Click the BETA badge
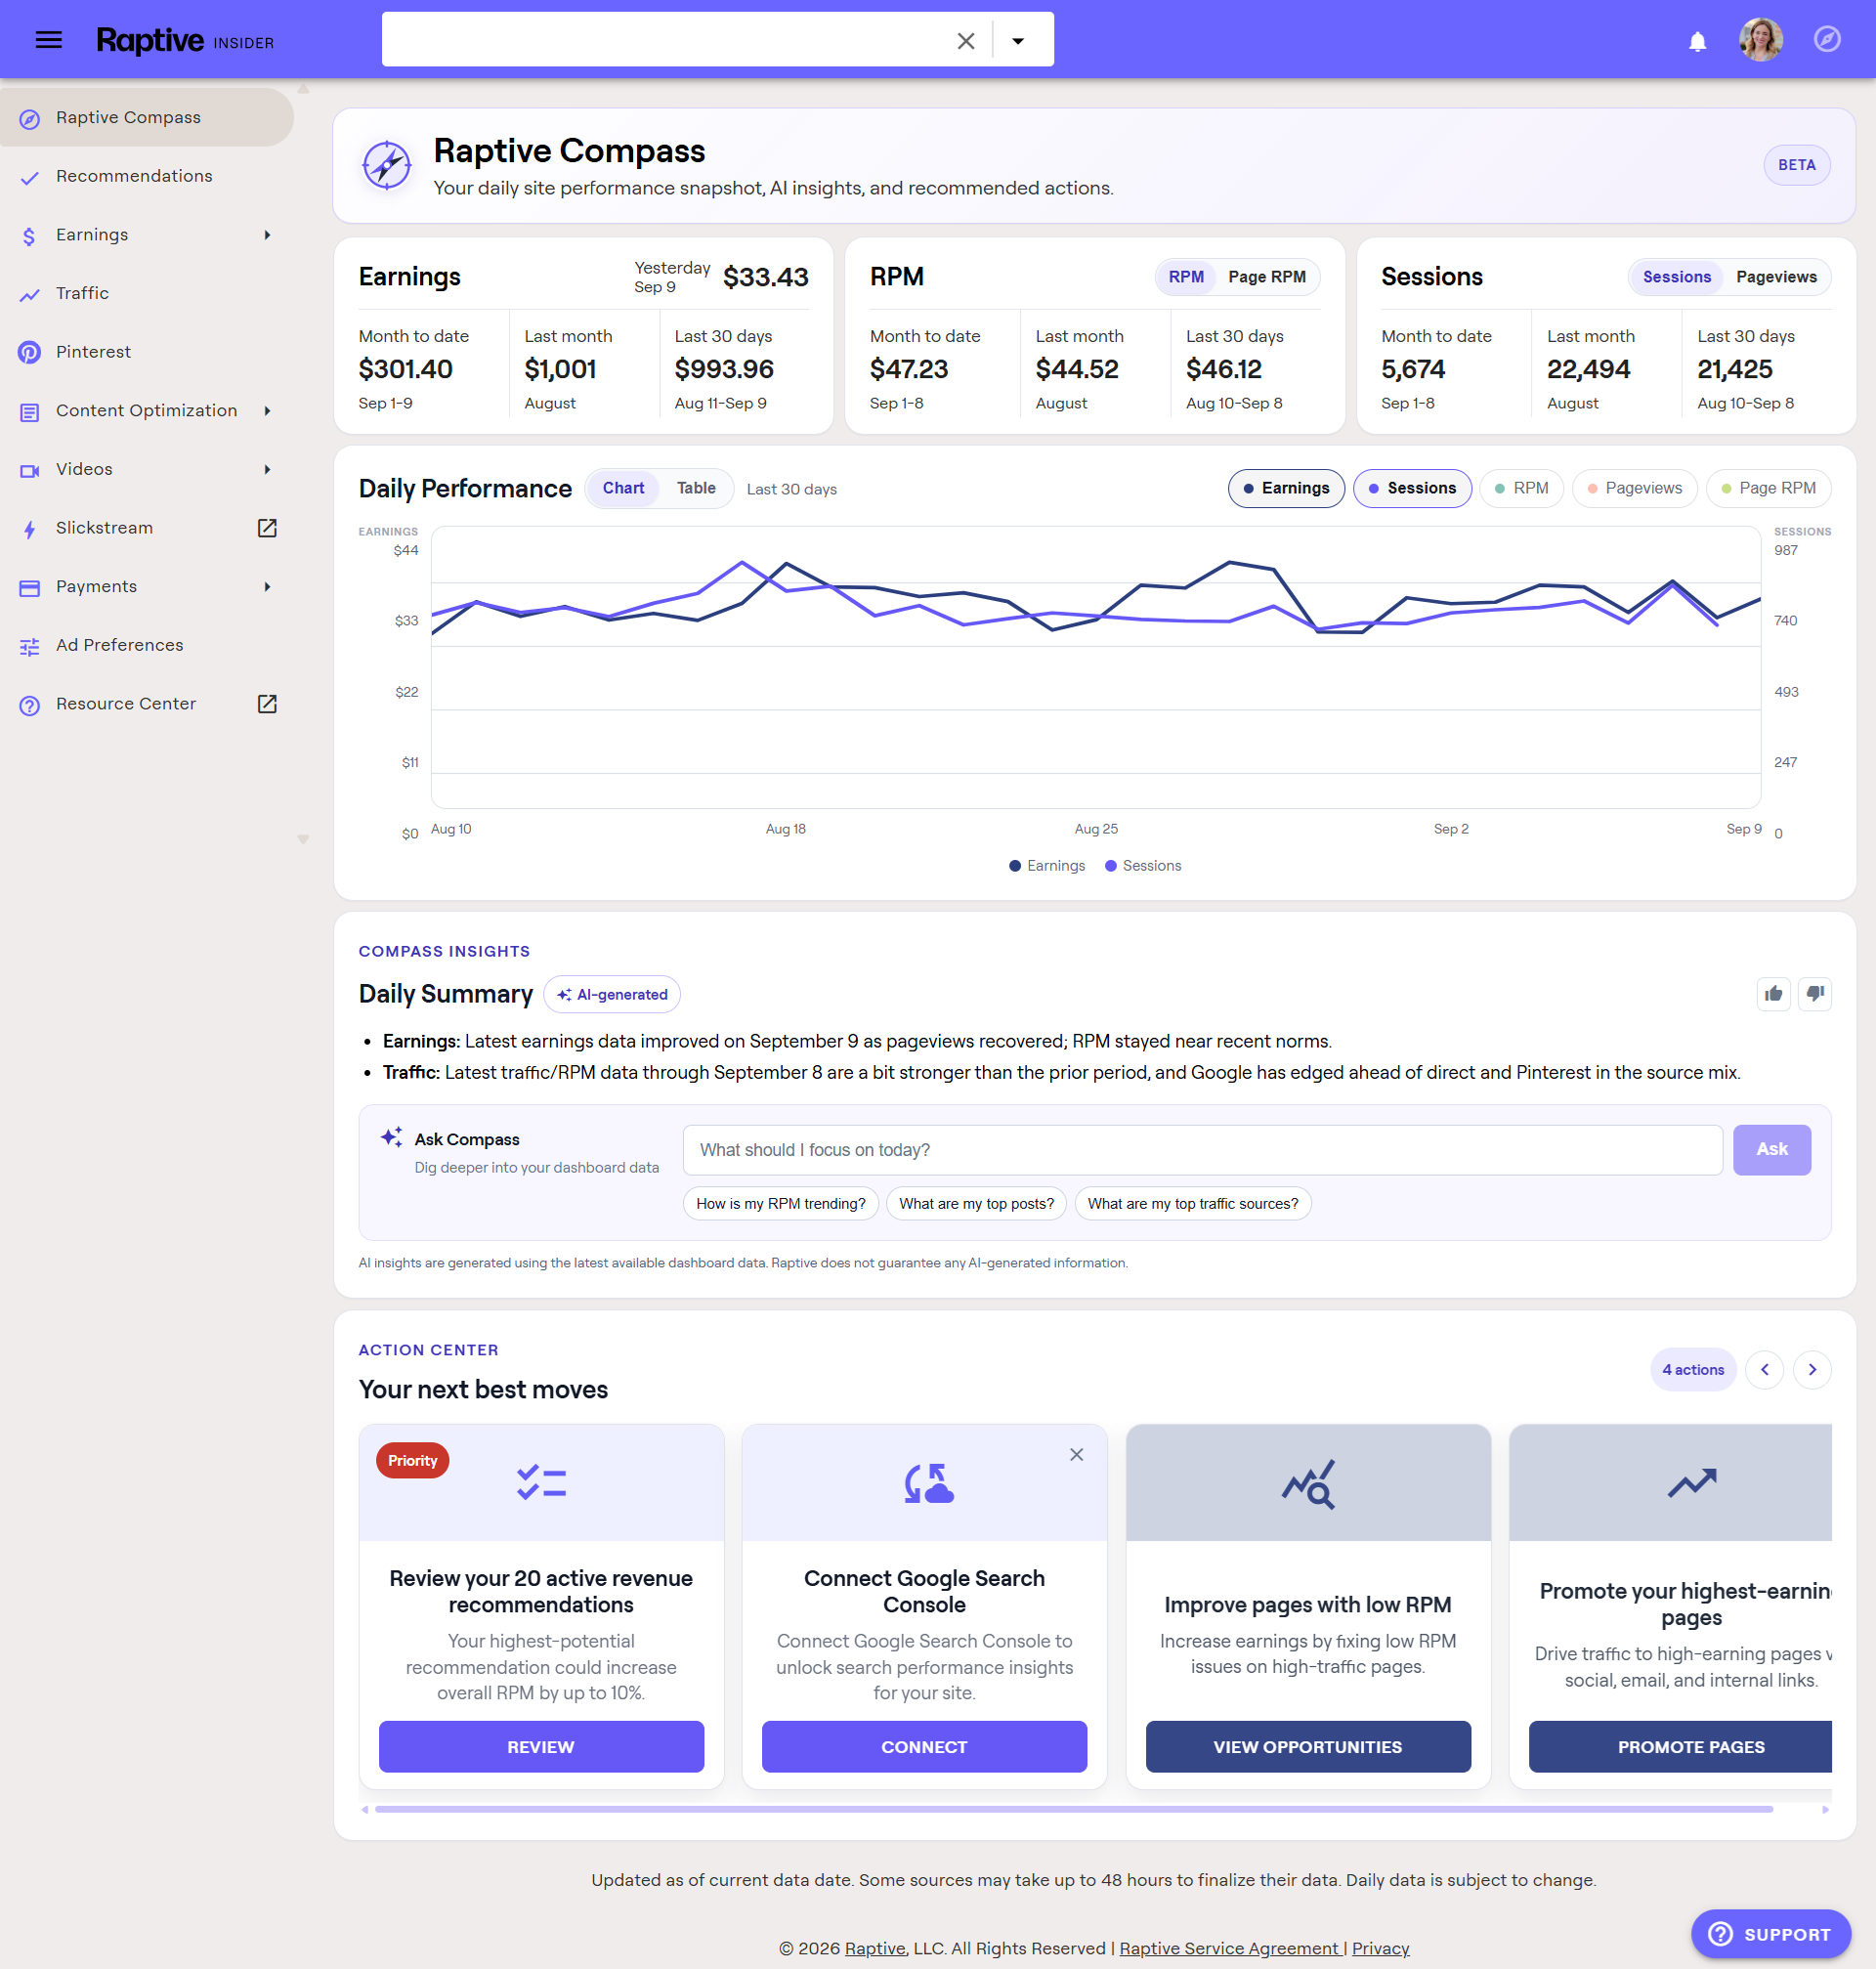 pyautogui.click(x=1796, y=165)
